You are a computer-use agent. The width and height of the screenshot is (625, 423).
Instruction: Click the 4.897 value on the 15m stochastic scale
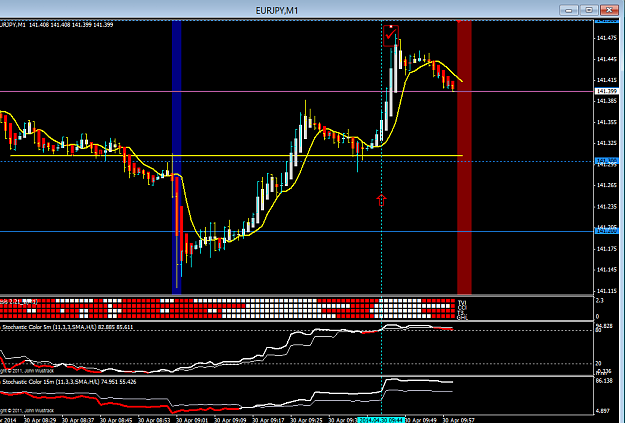[x=603, y=411]
